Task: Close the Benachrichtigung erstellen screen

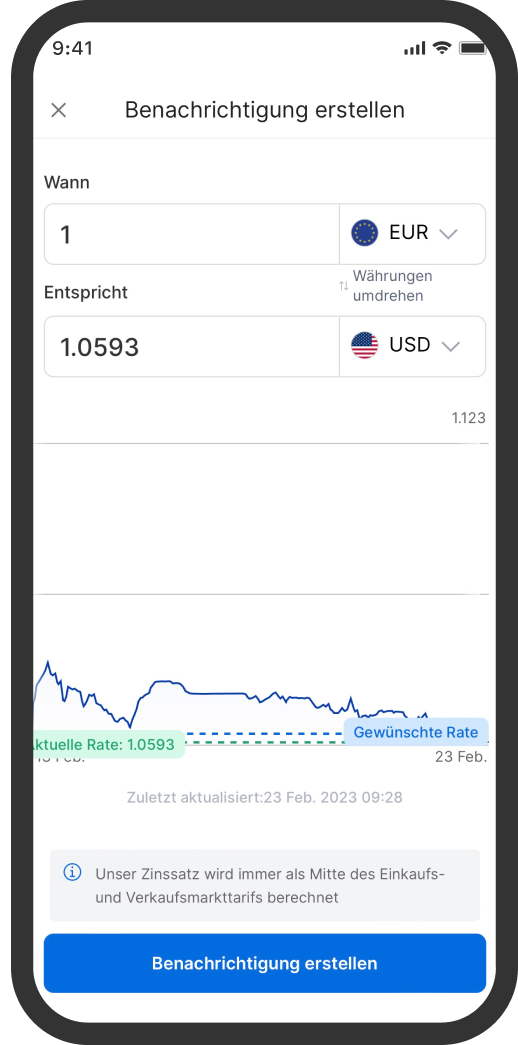Action: (x=59, y=110)
